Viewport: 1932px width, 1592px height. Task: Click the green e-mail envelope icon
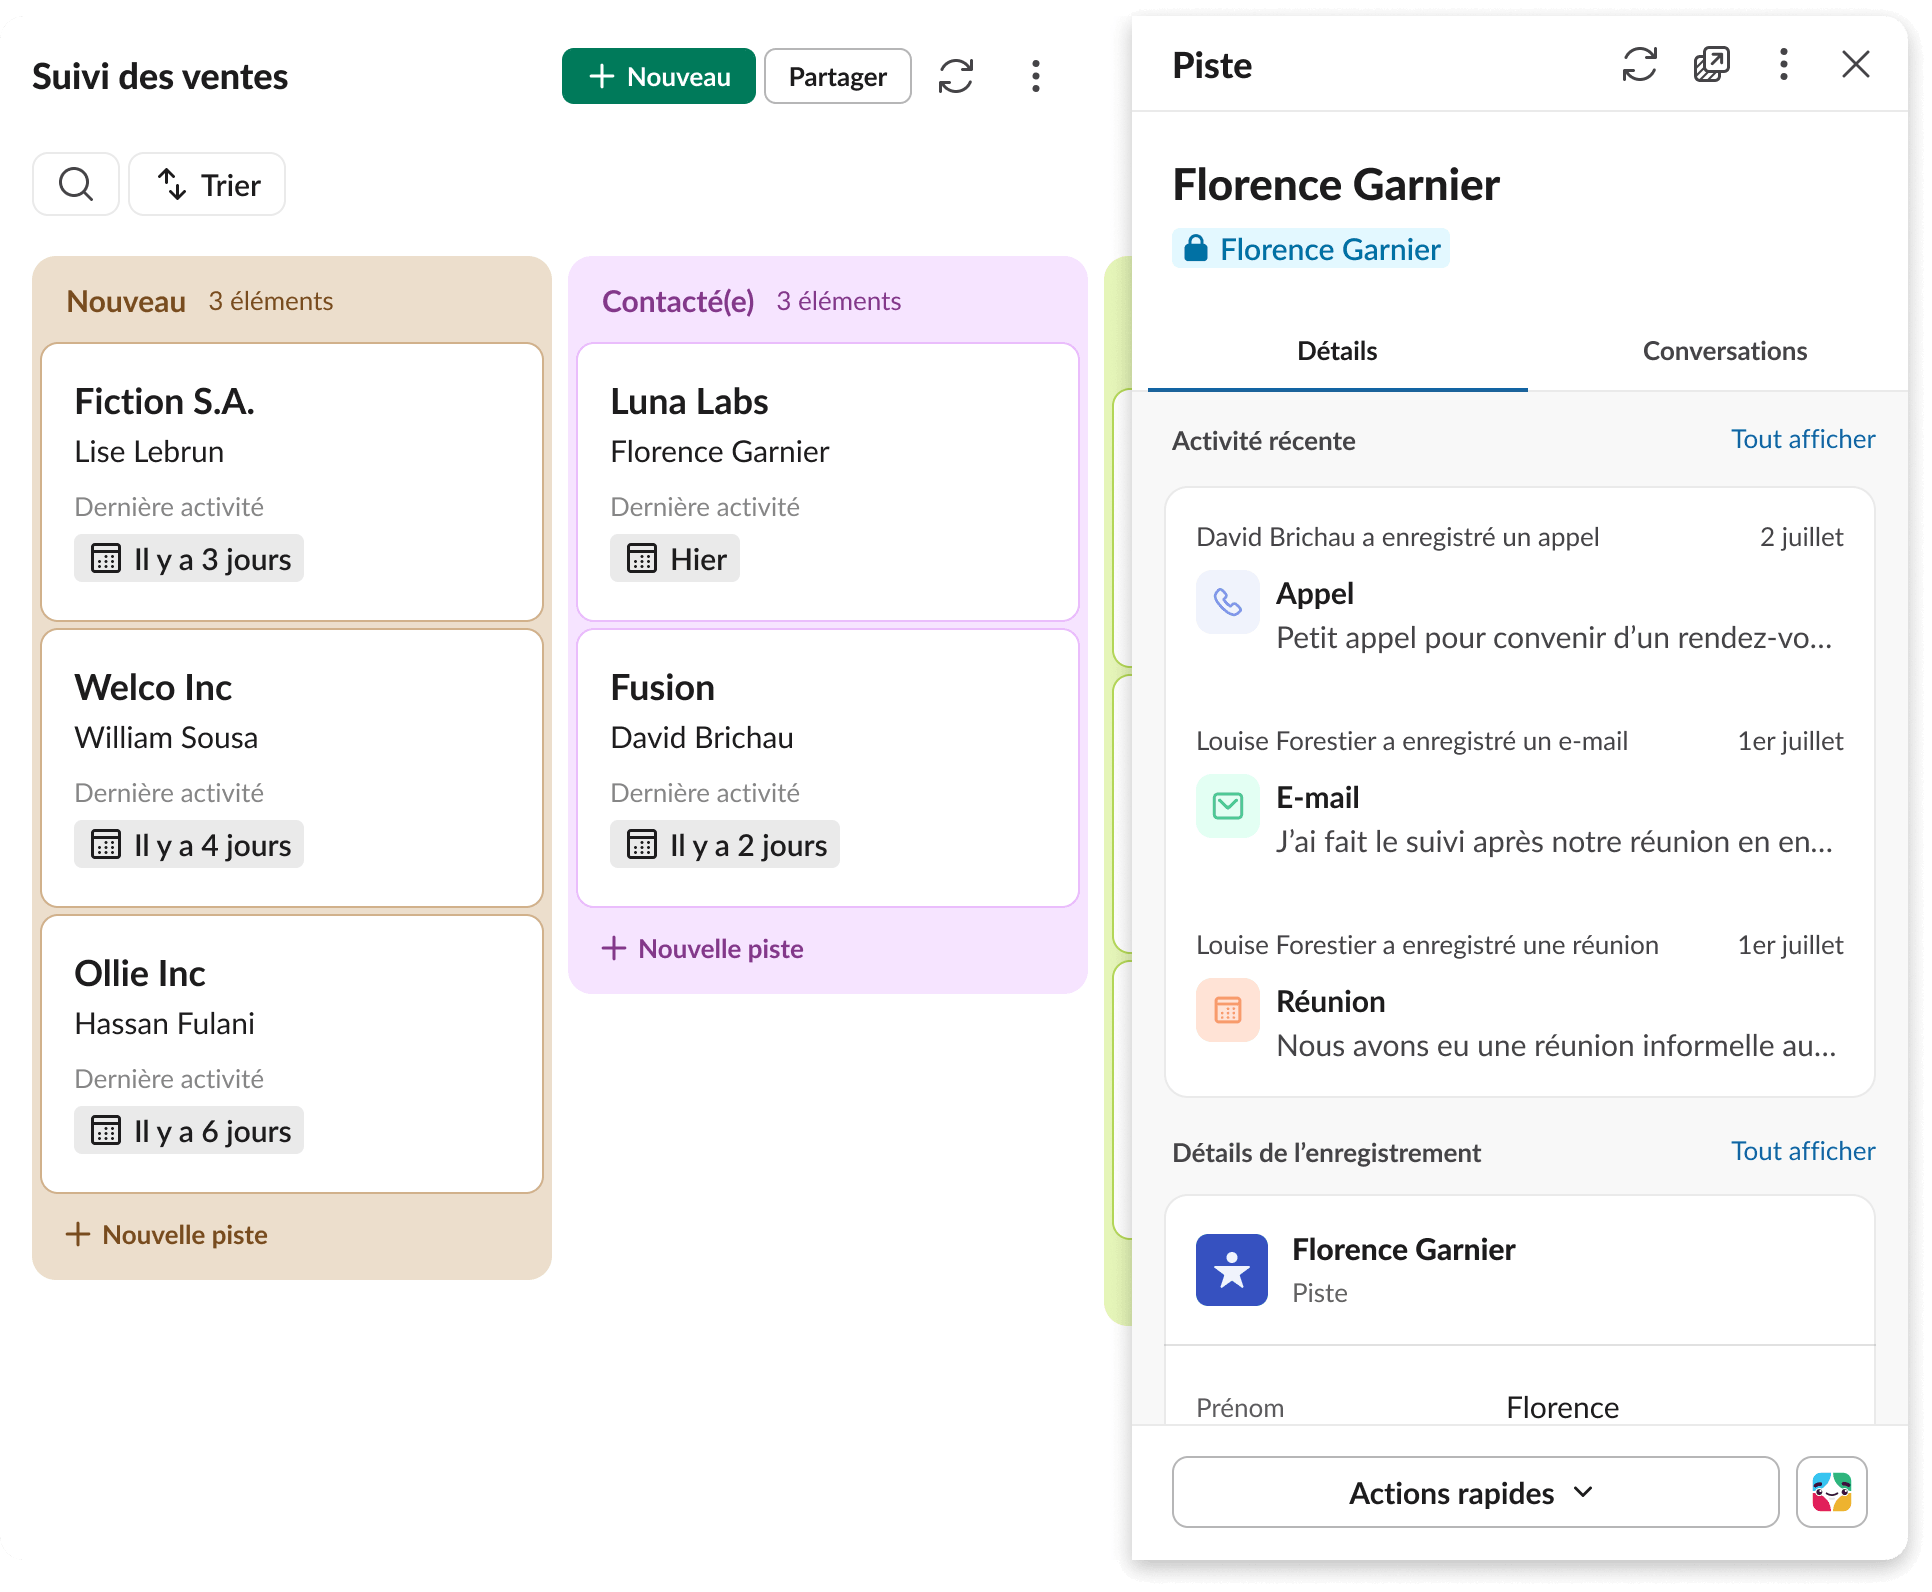click(1228, 806)
